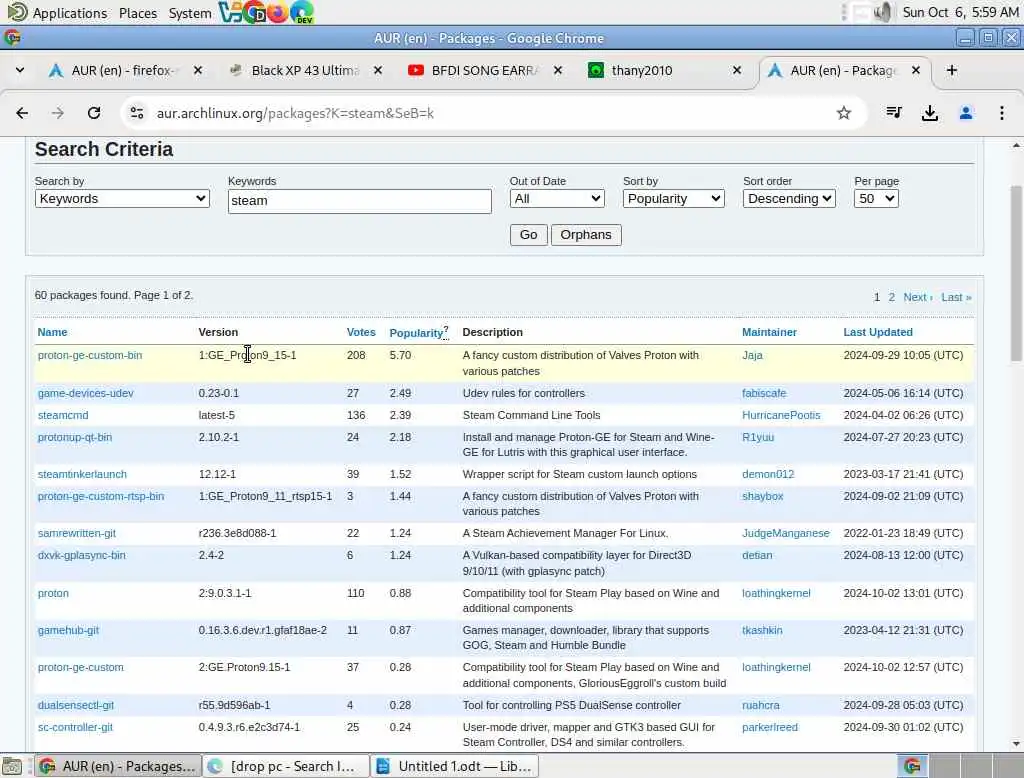Viewport: 1024px width, 778px height.
Task: Open the tab search chevron dropdown
Action: (x=20, y=71)
